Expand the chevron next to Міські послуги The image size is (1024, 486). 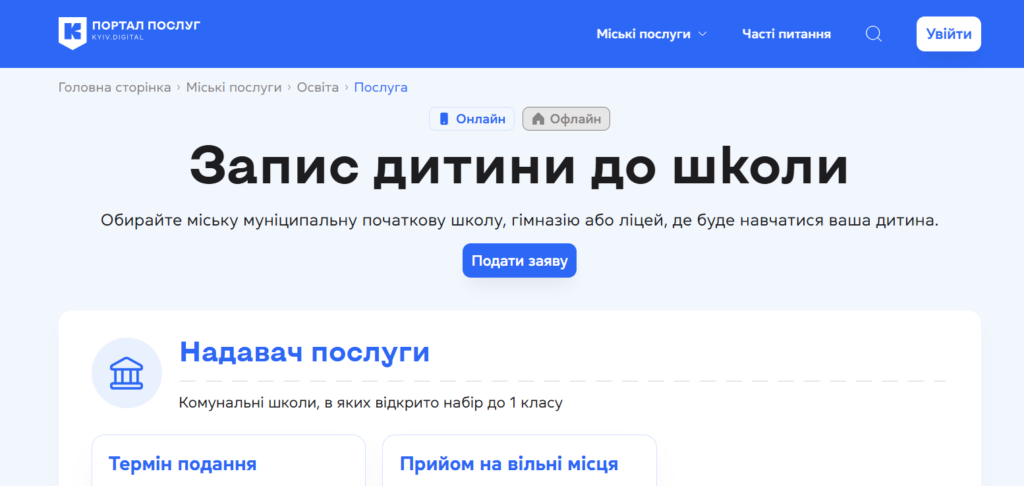[x=702, y=34]
